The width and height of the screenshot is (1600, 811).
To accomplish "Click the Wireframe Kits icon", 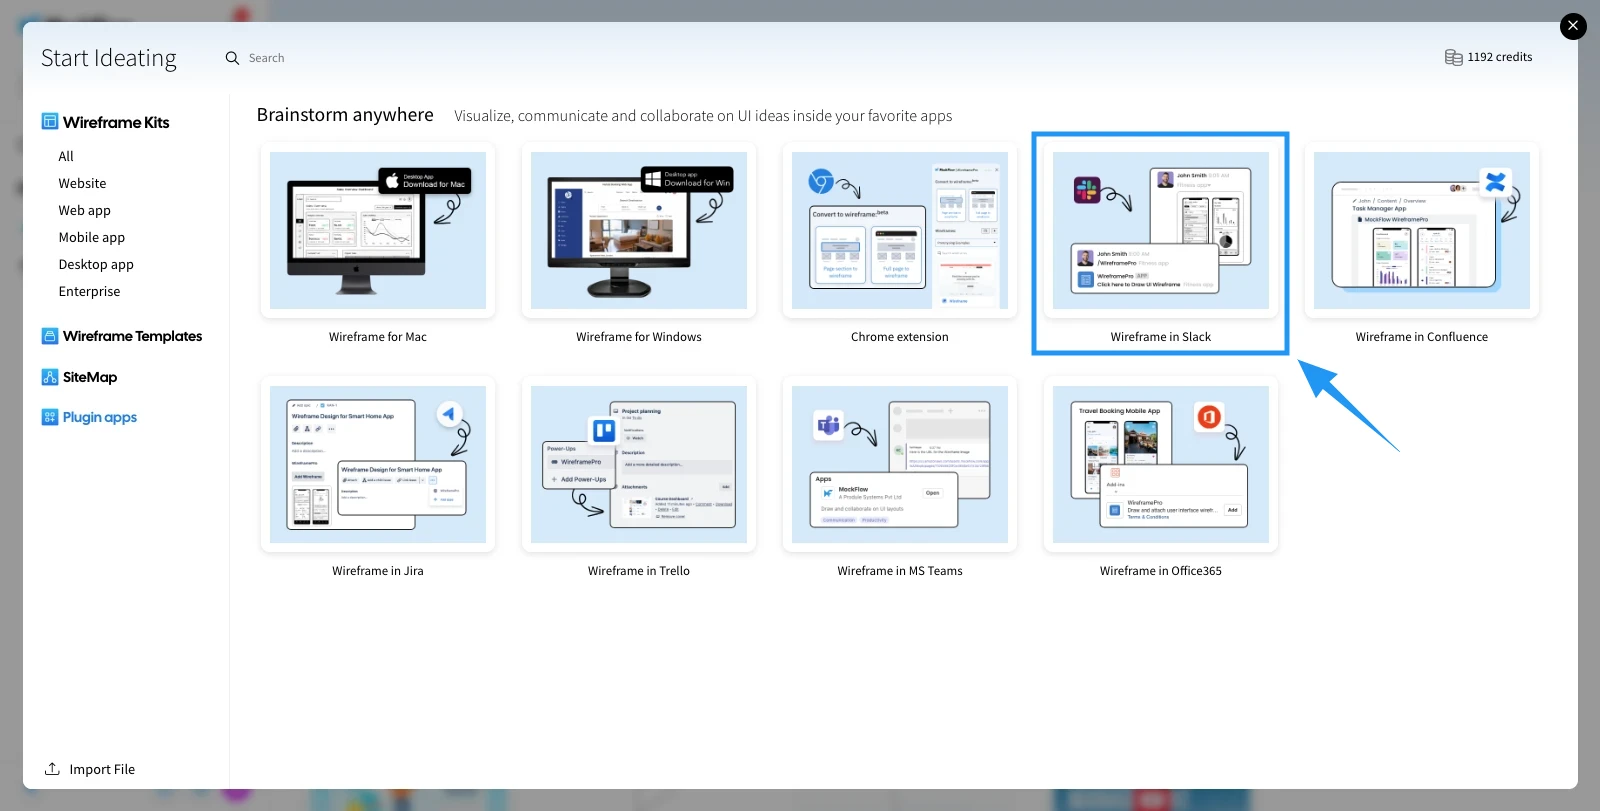I will coord(49,121).
